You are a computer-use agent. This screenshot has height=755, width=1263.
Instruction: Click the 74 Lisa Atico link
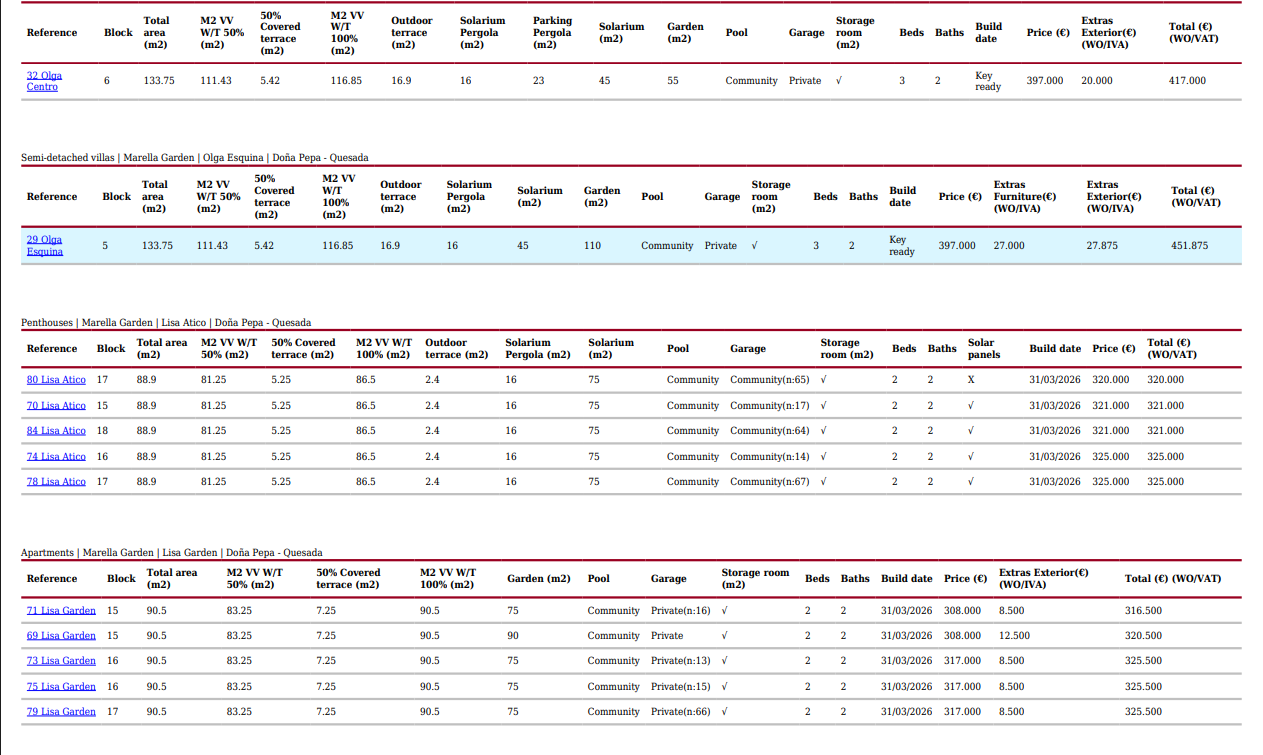56,457
